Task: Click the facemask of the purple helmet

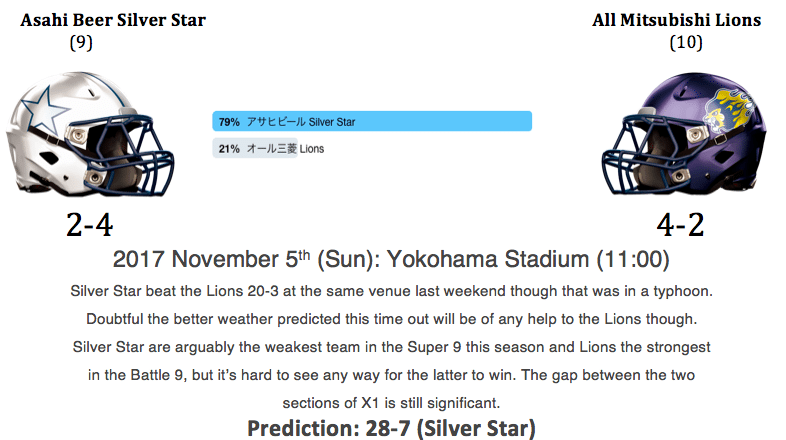Action: tap(643, 155)
